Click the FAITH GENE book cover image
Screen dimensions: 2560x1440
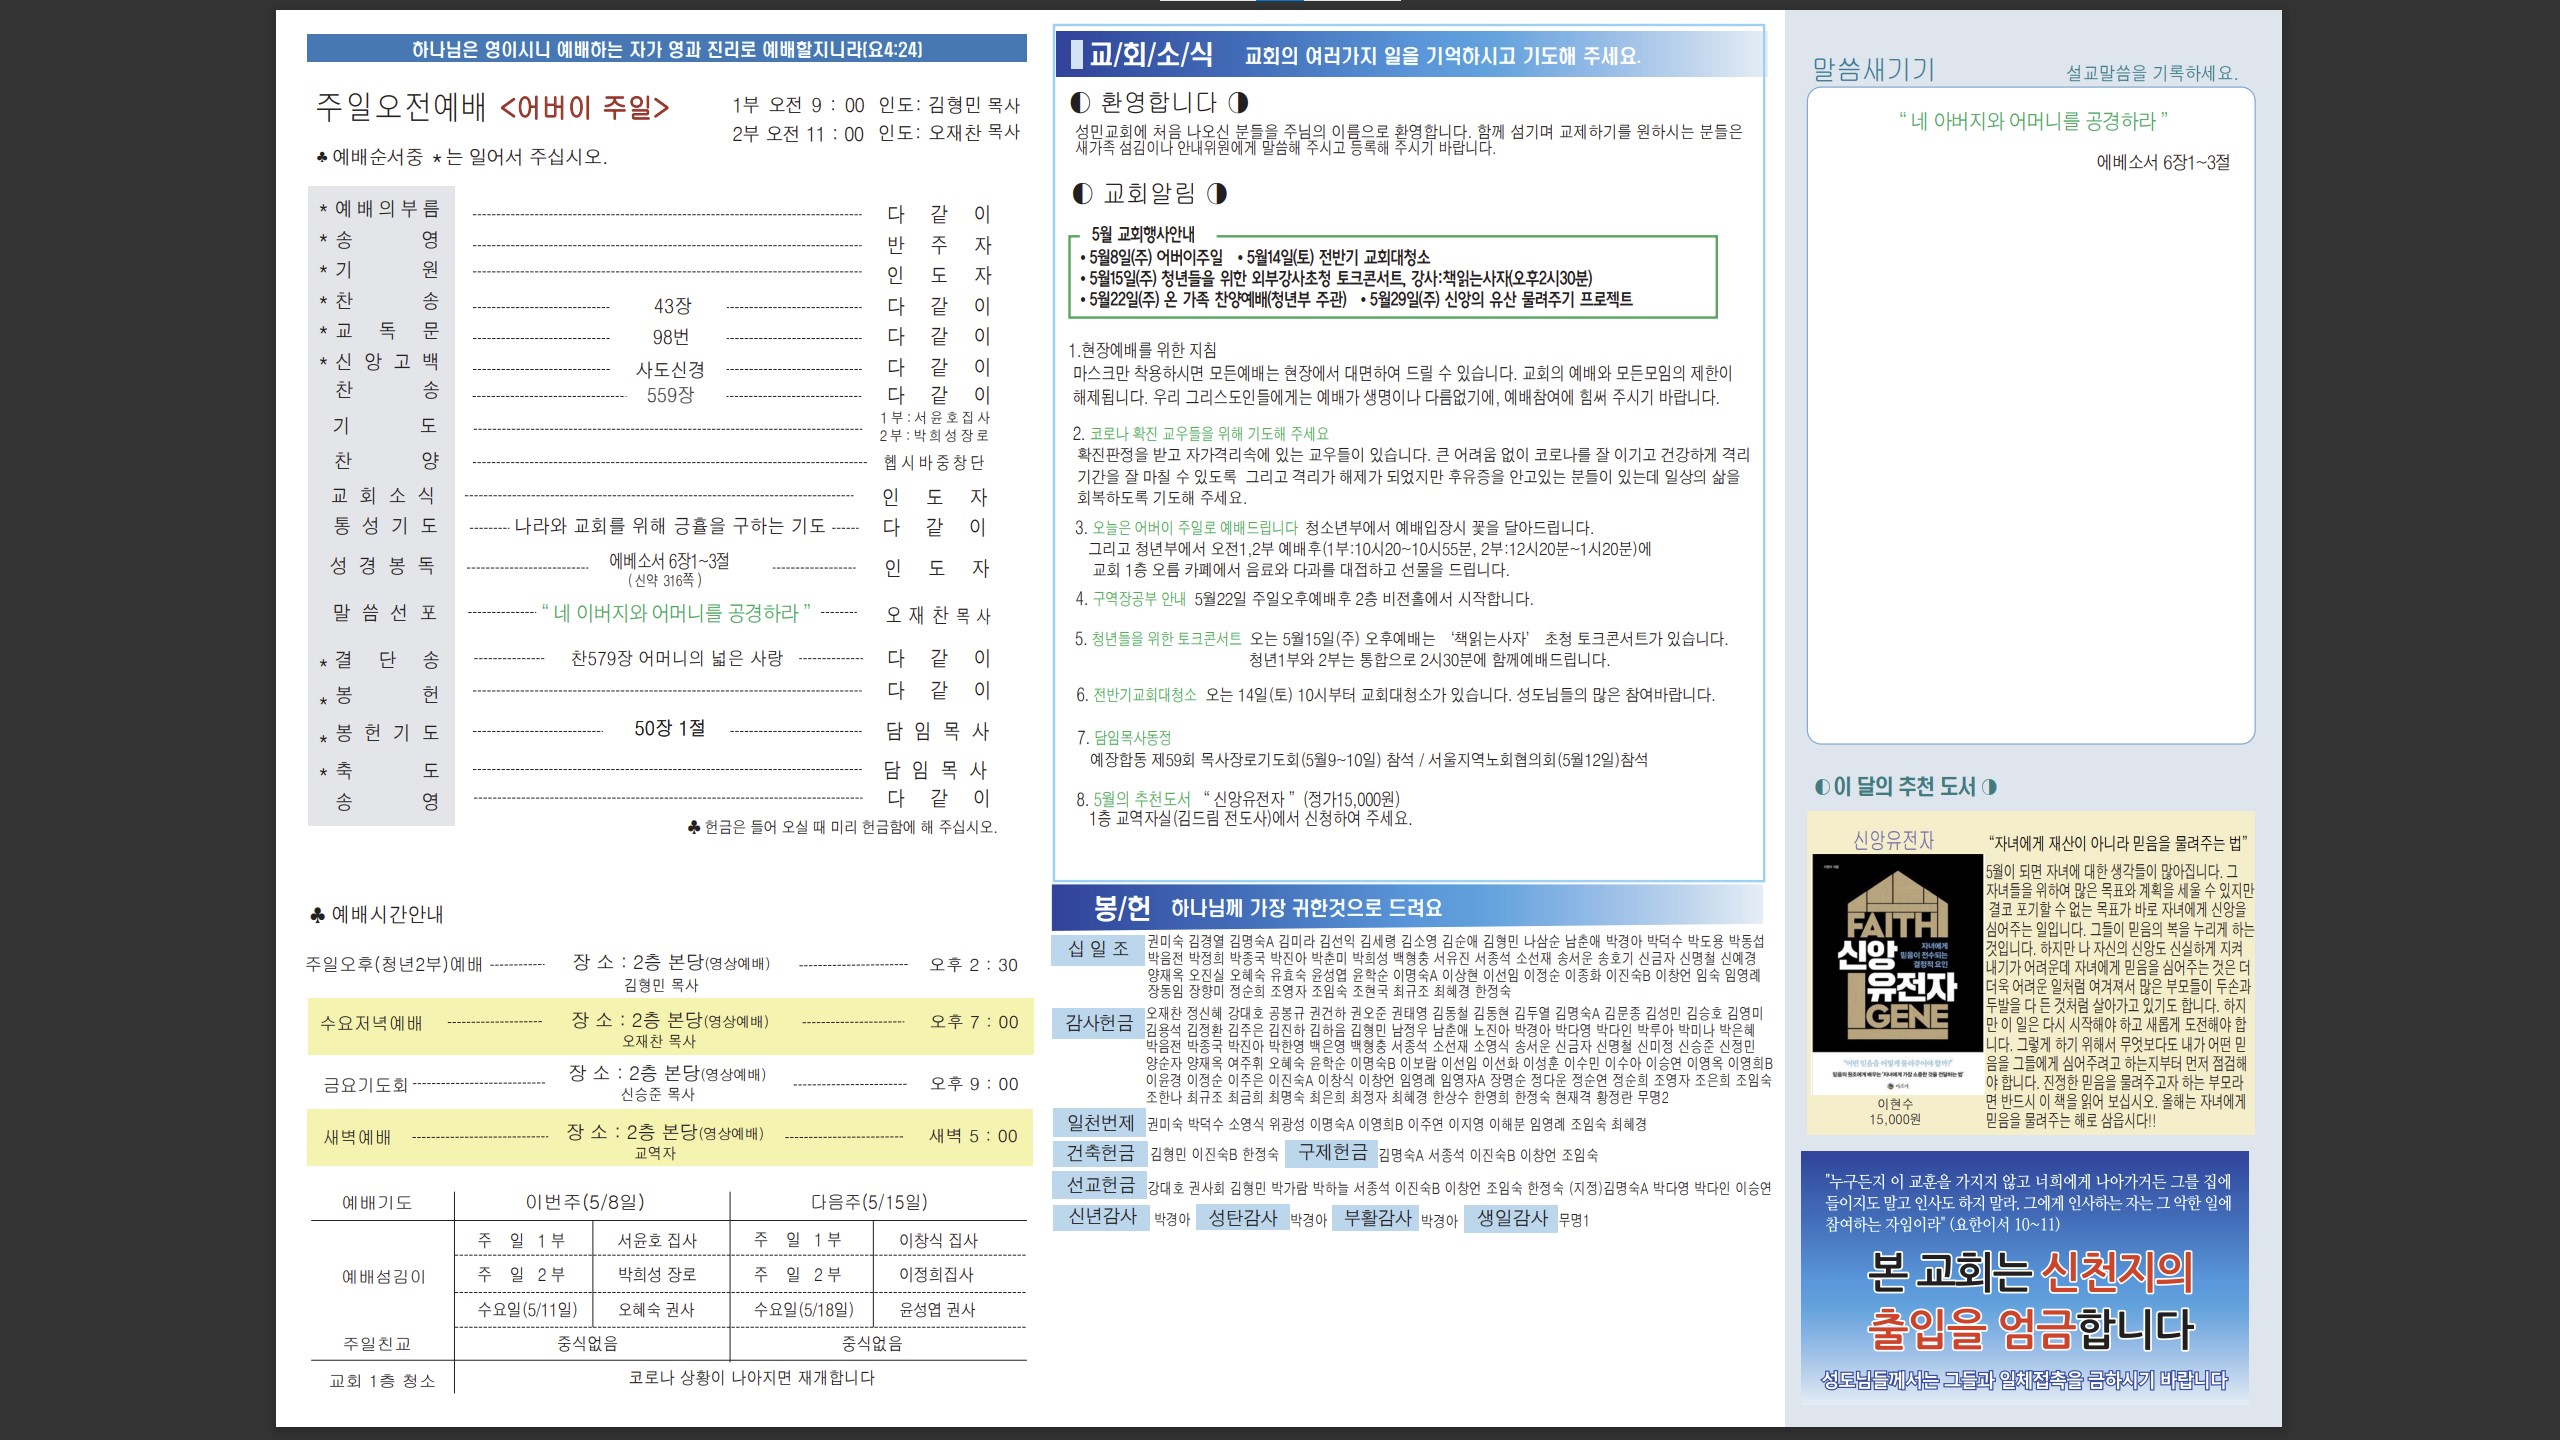click(x=1897, y=973)
